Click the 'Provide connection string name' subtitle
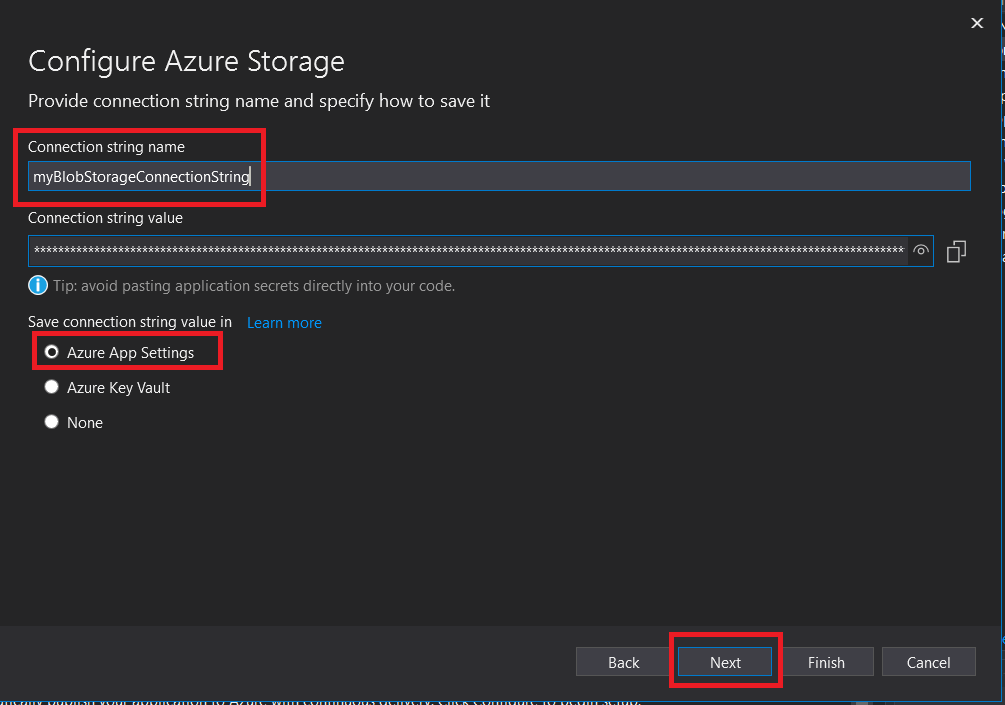The height and width of the screenshot is (705, 1005). pyautogui.click(x=259, y=101)
